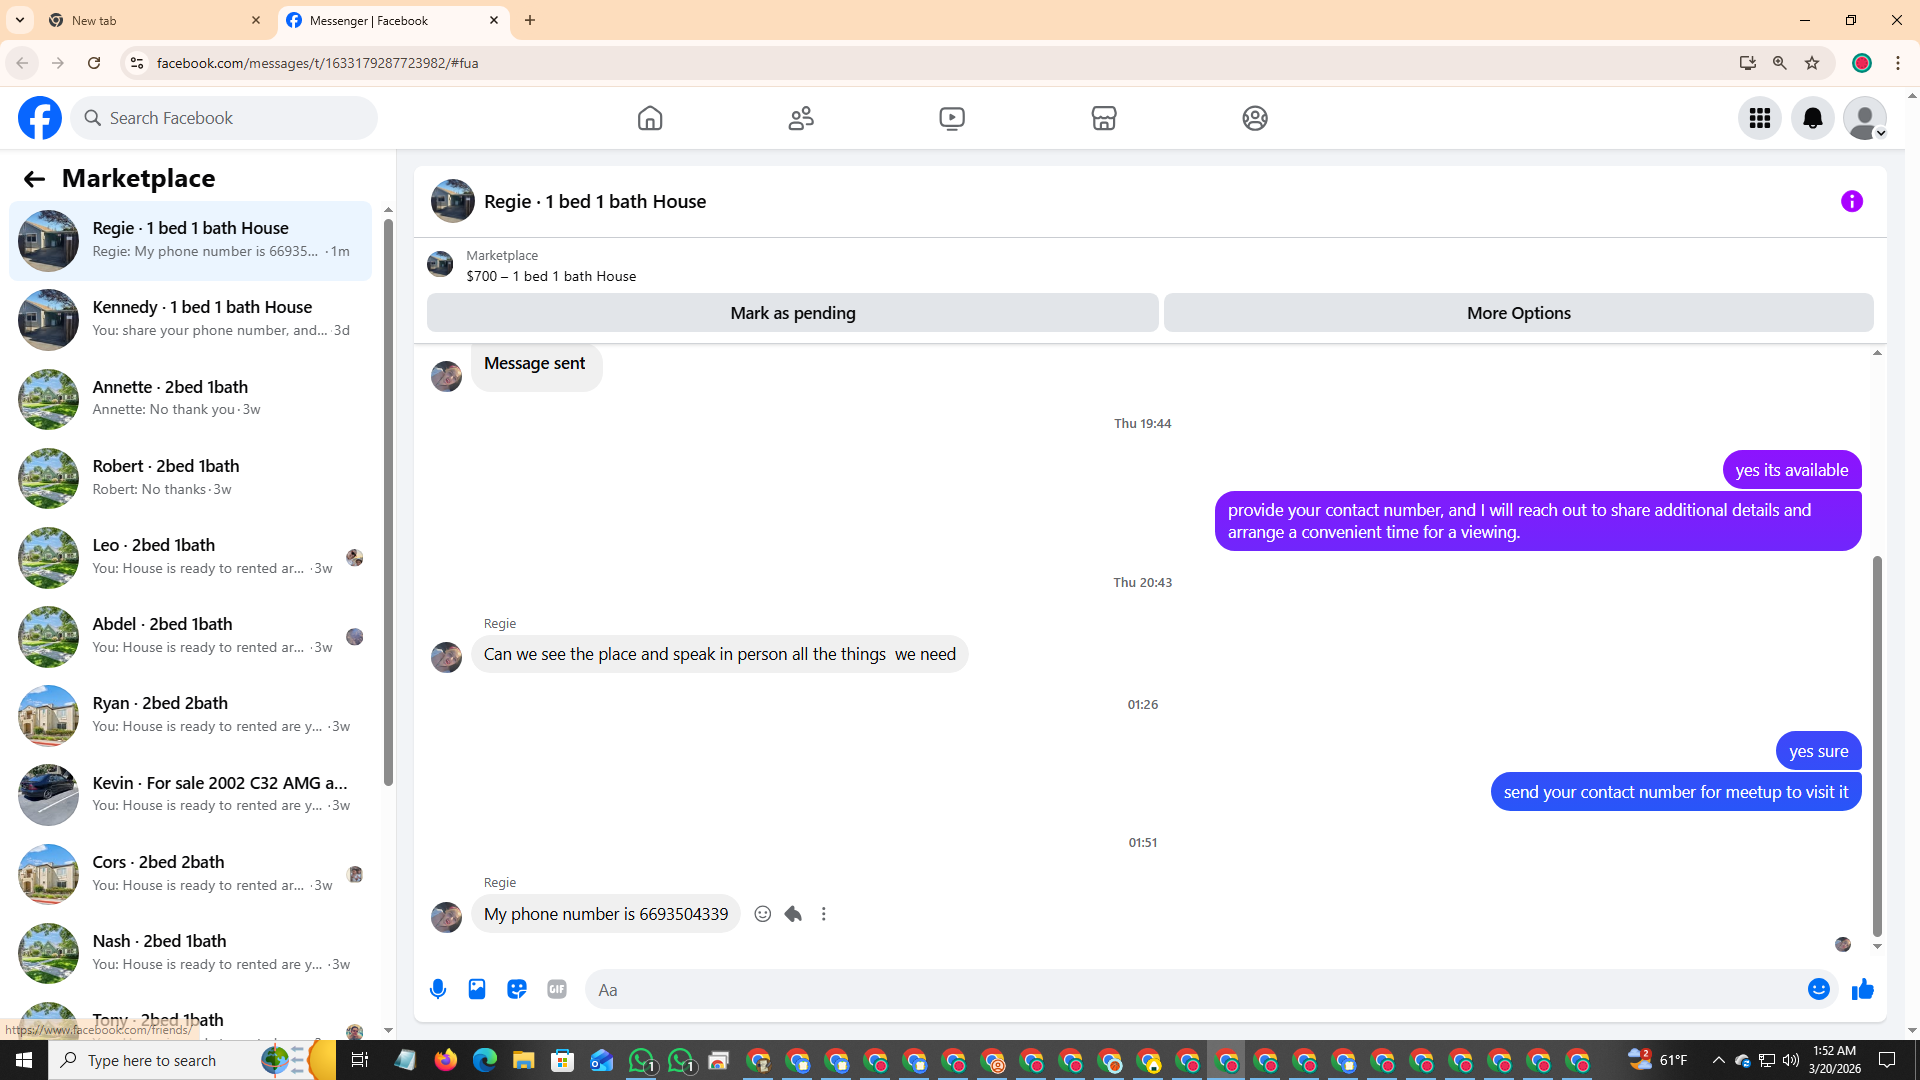Click the chat messages vertical scrollbar
Screen dimensions: 1920x1080
point(1877,745)
